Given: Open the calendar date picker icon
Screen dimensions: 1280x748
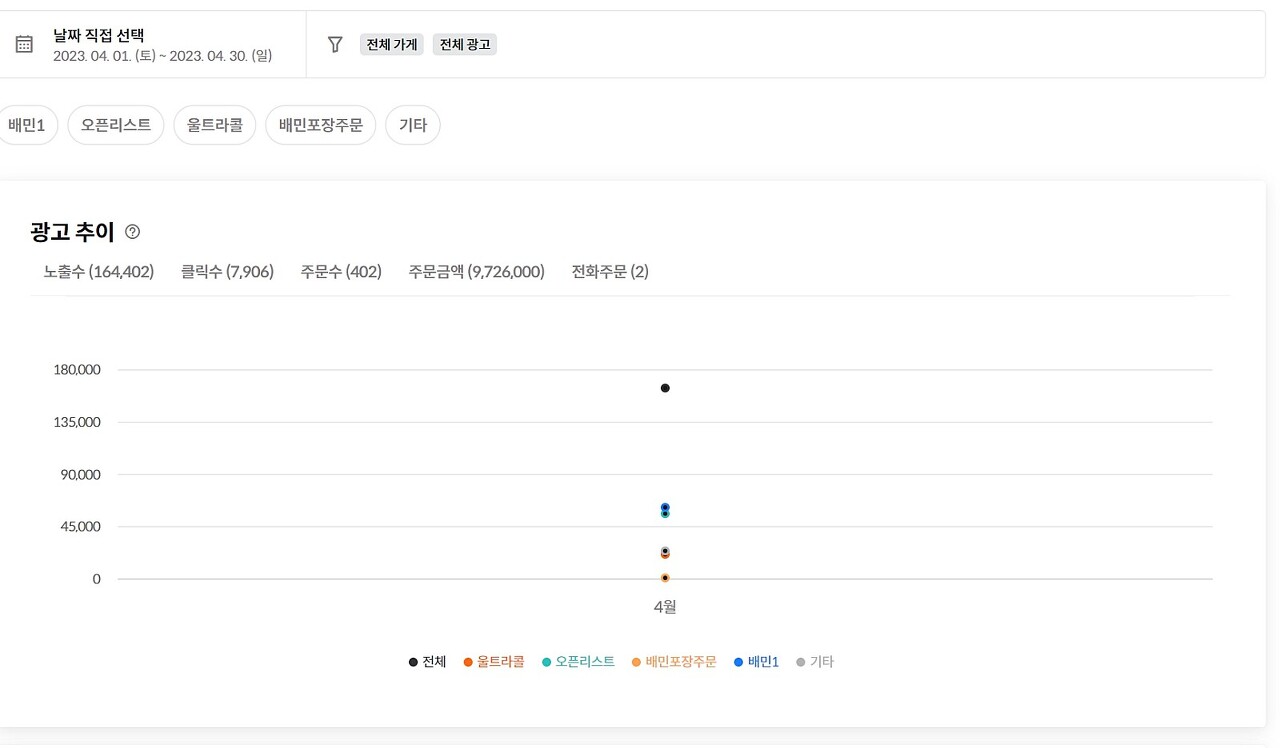Looking at the screenshot, I should pos(24,44).
